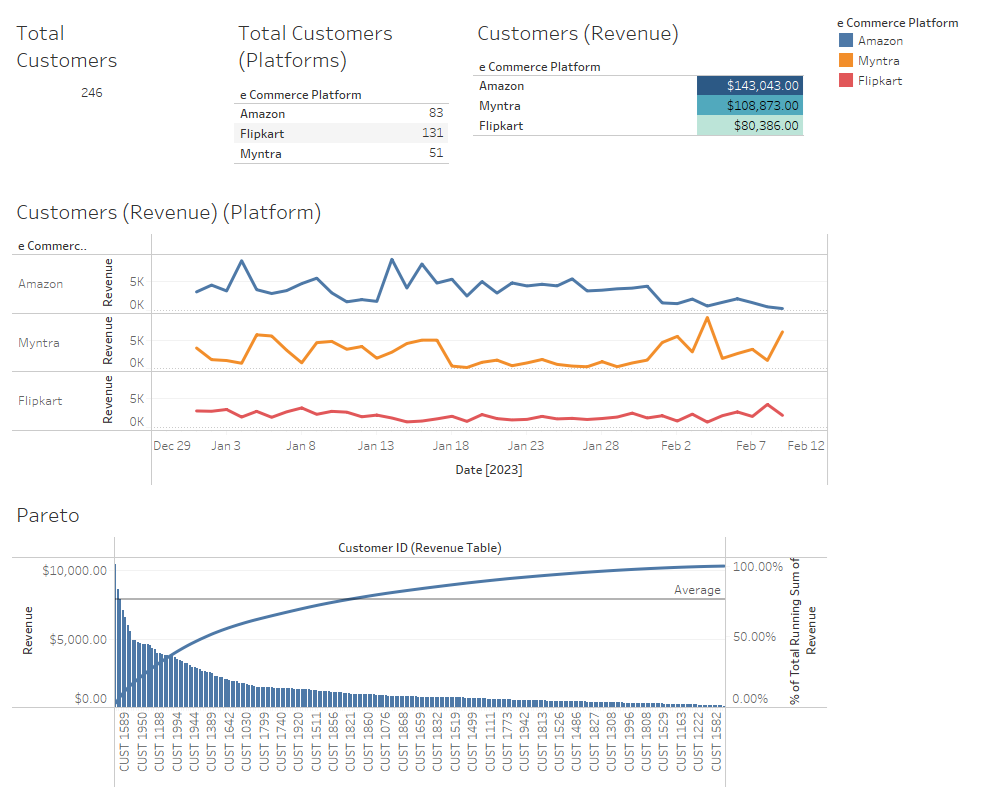
Task: Click the tallest first bar in Pareto chart
Action: (x=115, y=635)
